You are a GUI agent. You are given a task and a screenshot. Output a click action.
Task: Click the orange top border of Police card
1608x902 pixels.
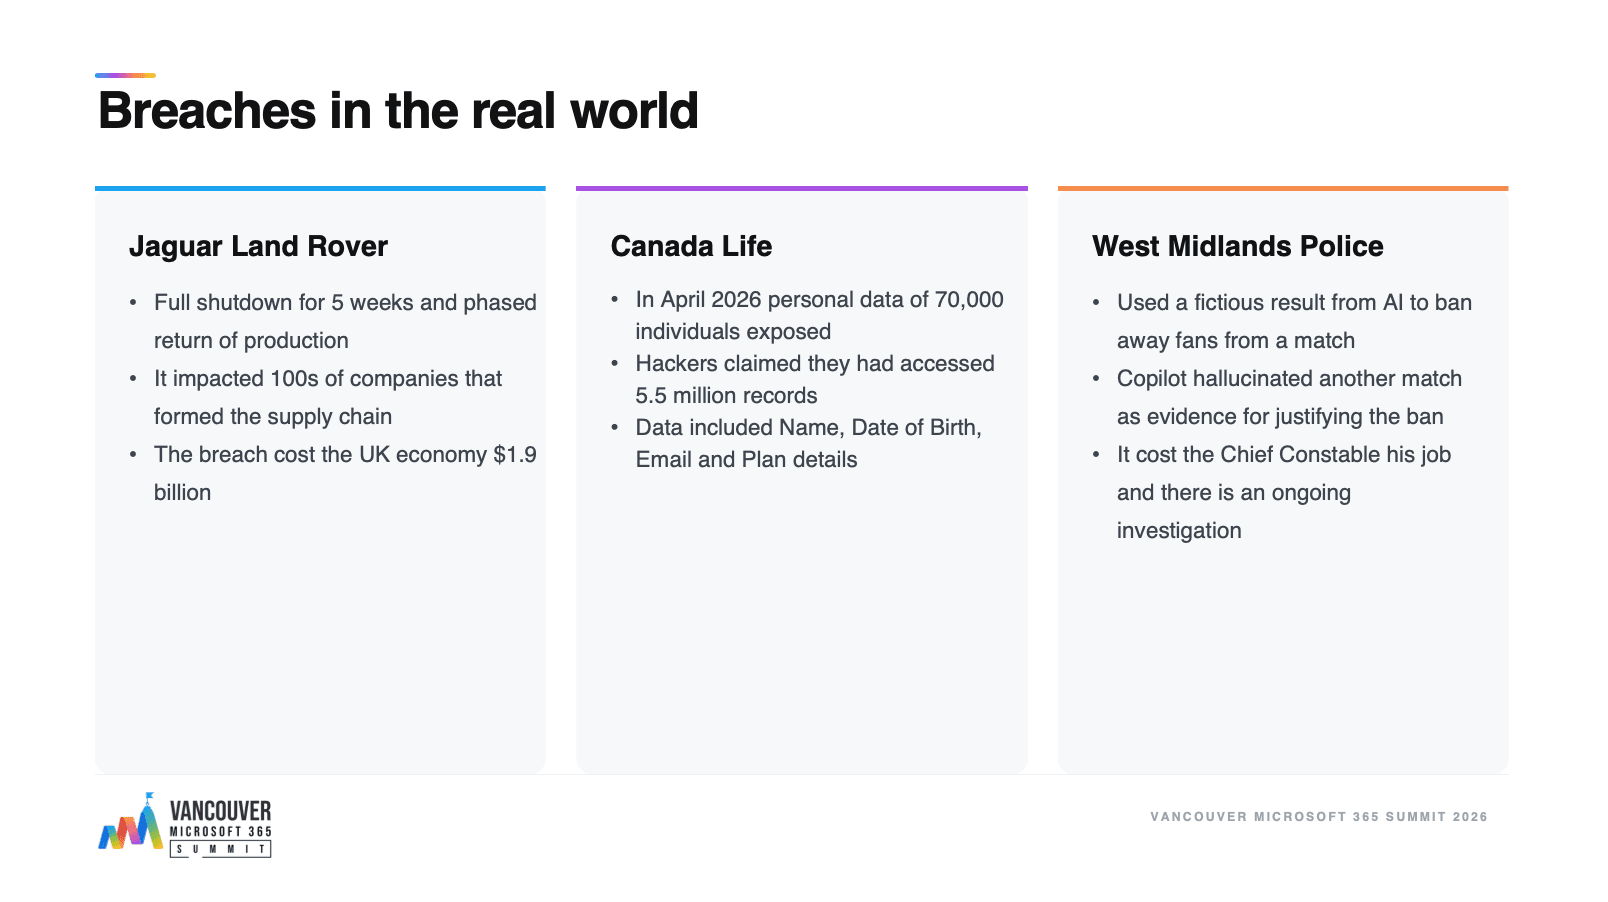[1283, 188]
